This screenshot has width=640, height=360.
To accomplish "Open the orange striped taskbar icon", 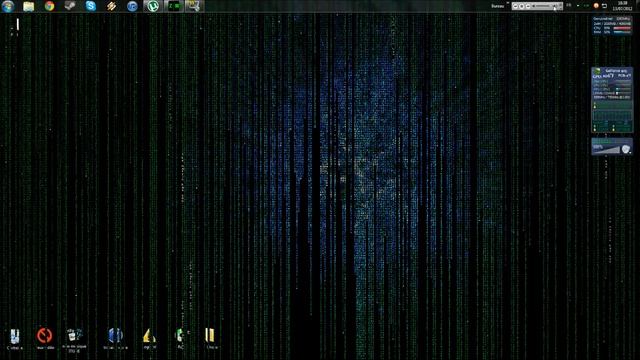I will (111, 6).
